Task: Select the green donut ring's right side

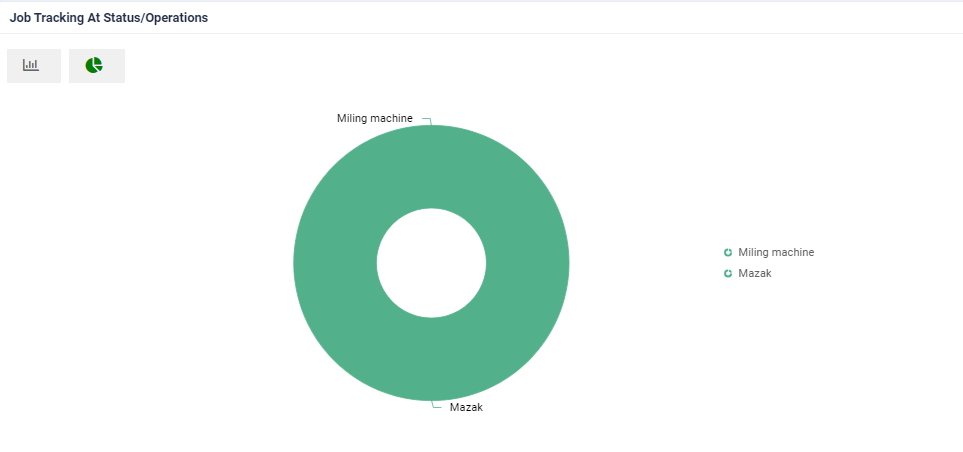Action: pyautogui.click(x=527, y=263)
